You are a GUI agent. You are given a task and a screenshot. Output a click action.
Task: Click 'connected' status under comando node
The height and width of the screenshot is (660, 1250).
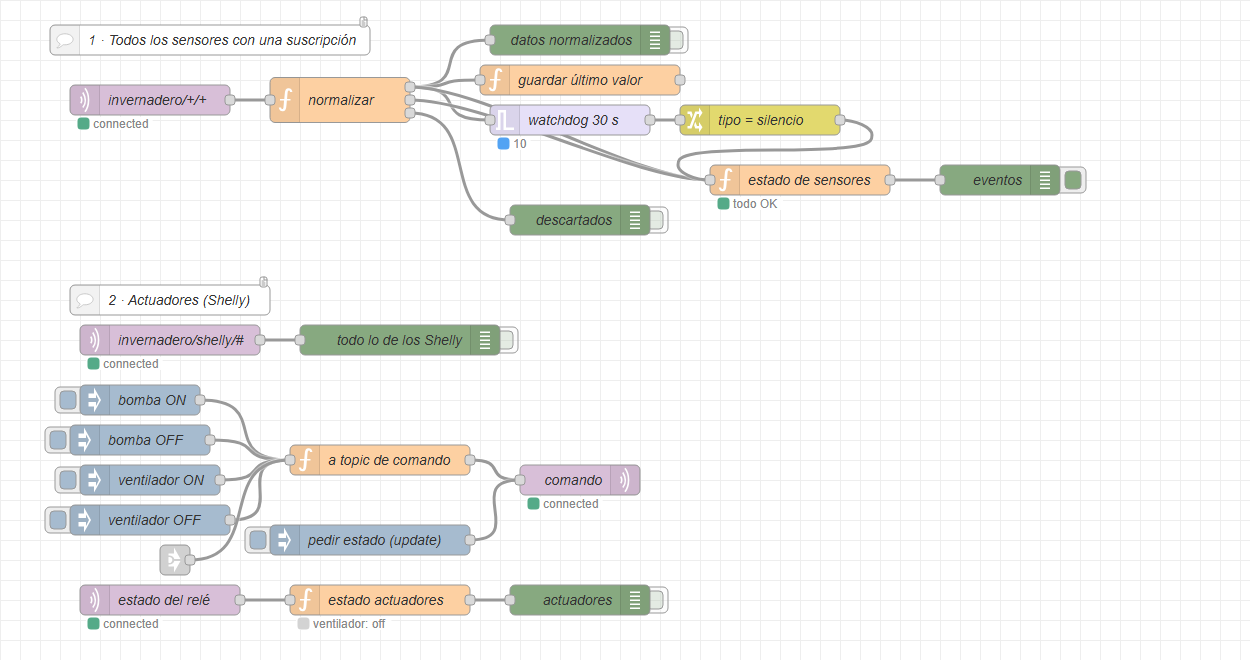pos(570,504)
